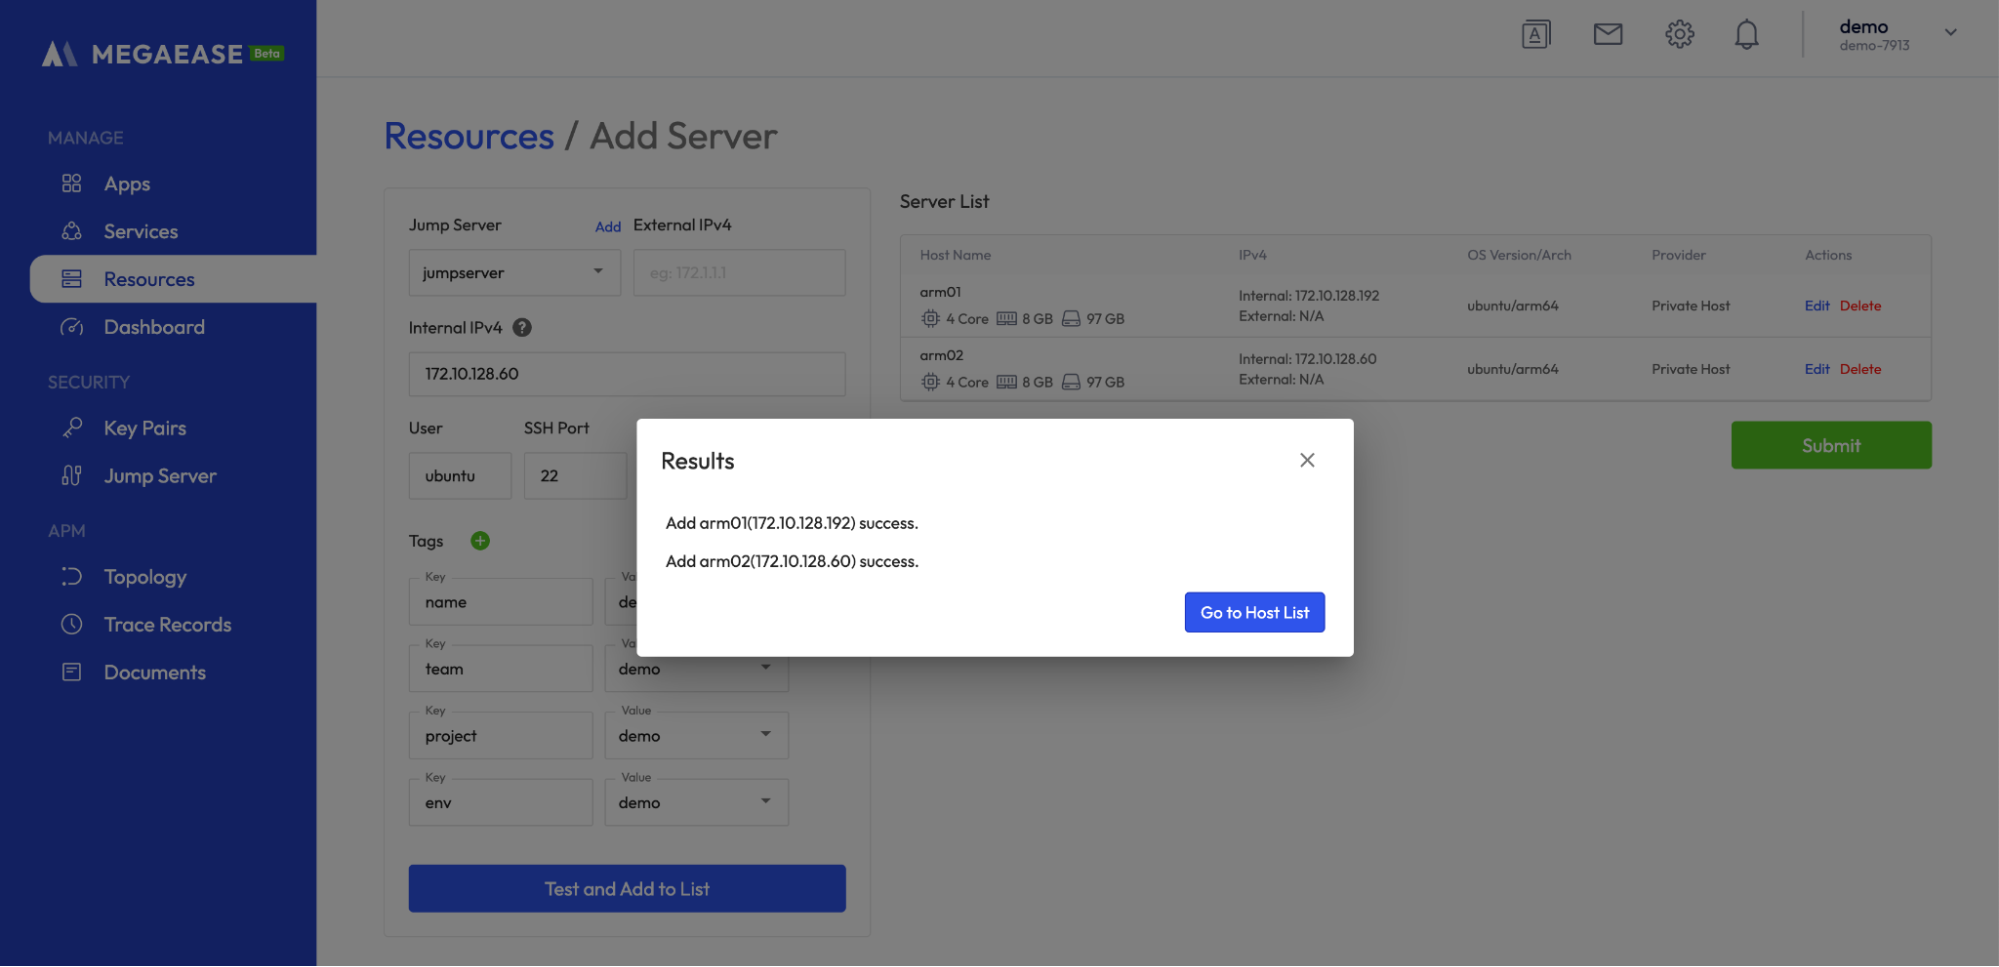Click the Internal IPv4 input field
1999x967 pixels.
coord(626,374)
